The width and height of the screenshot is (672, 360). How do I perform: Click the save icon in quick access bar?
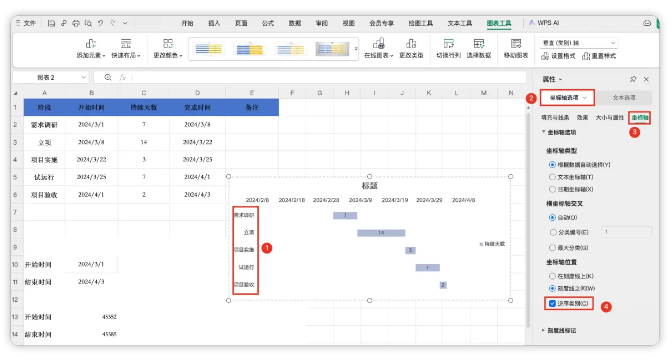(51, 23)
